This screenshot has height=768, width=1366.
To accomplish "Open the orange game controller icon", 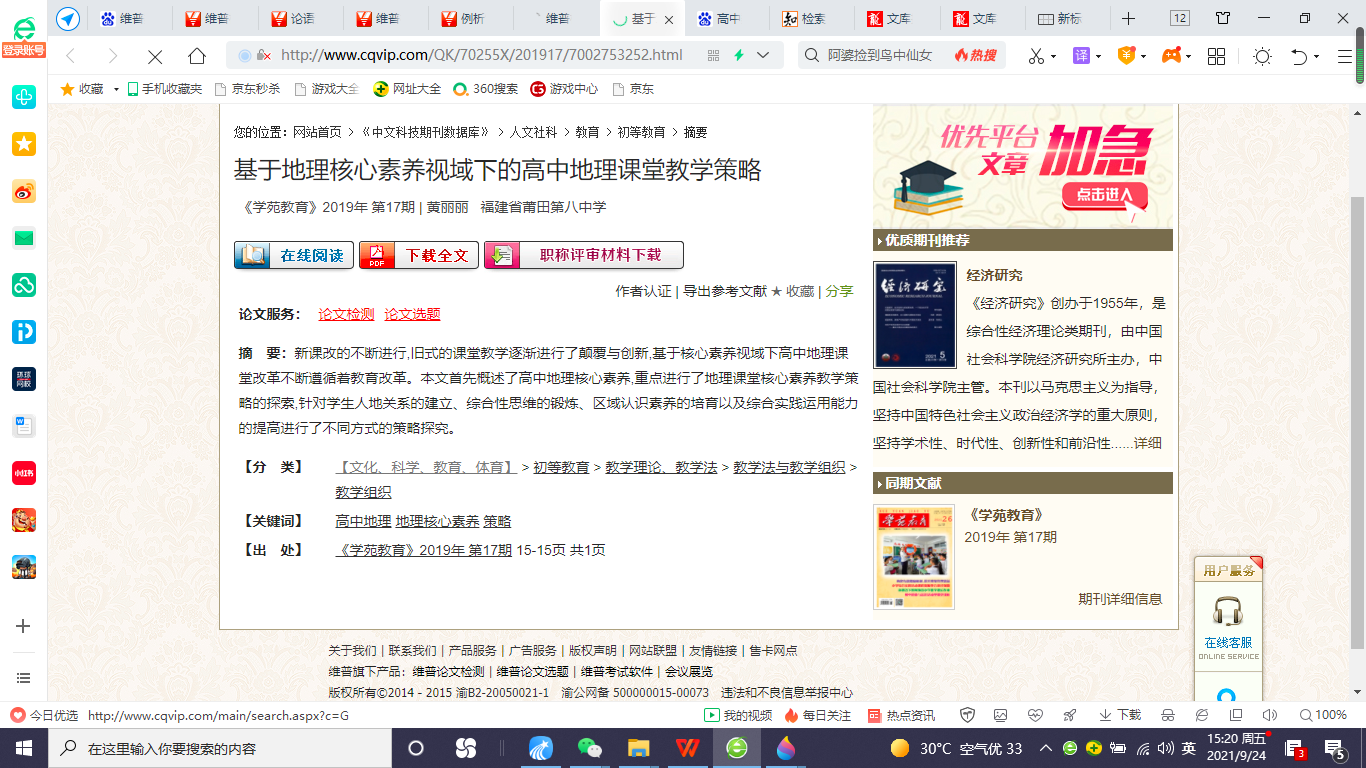I will 1170,56.
